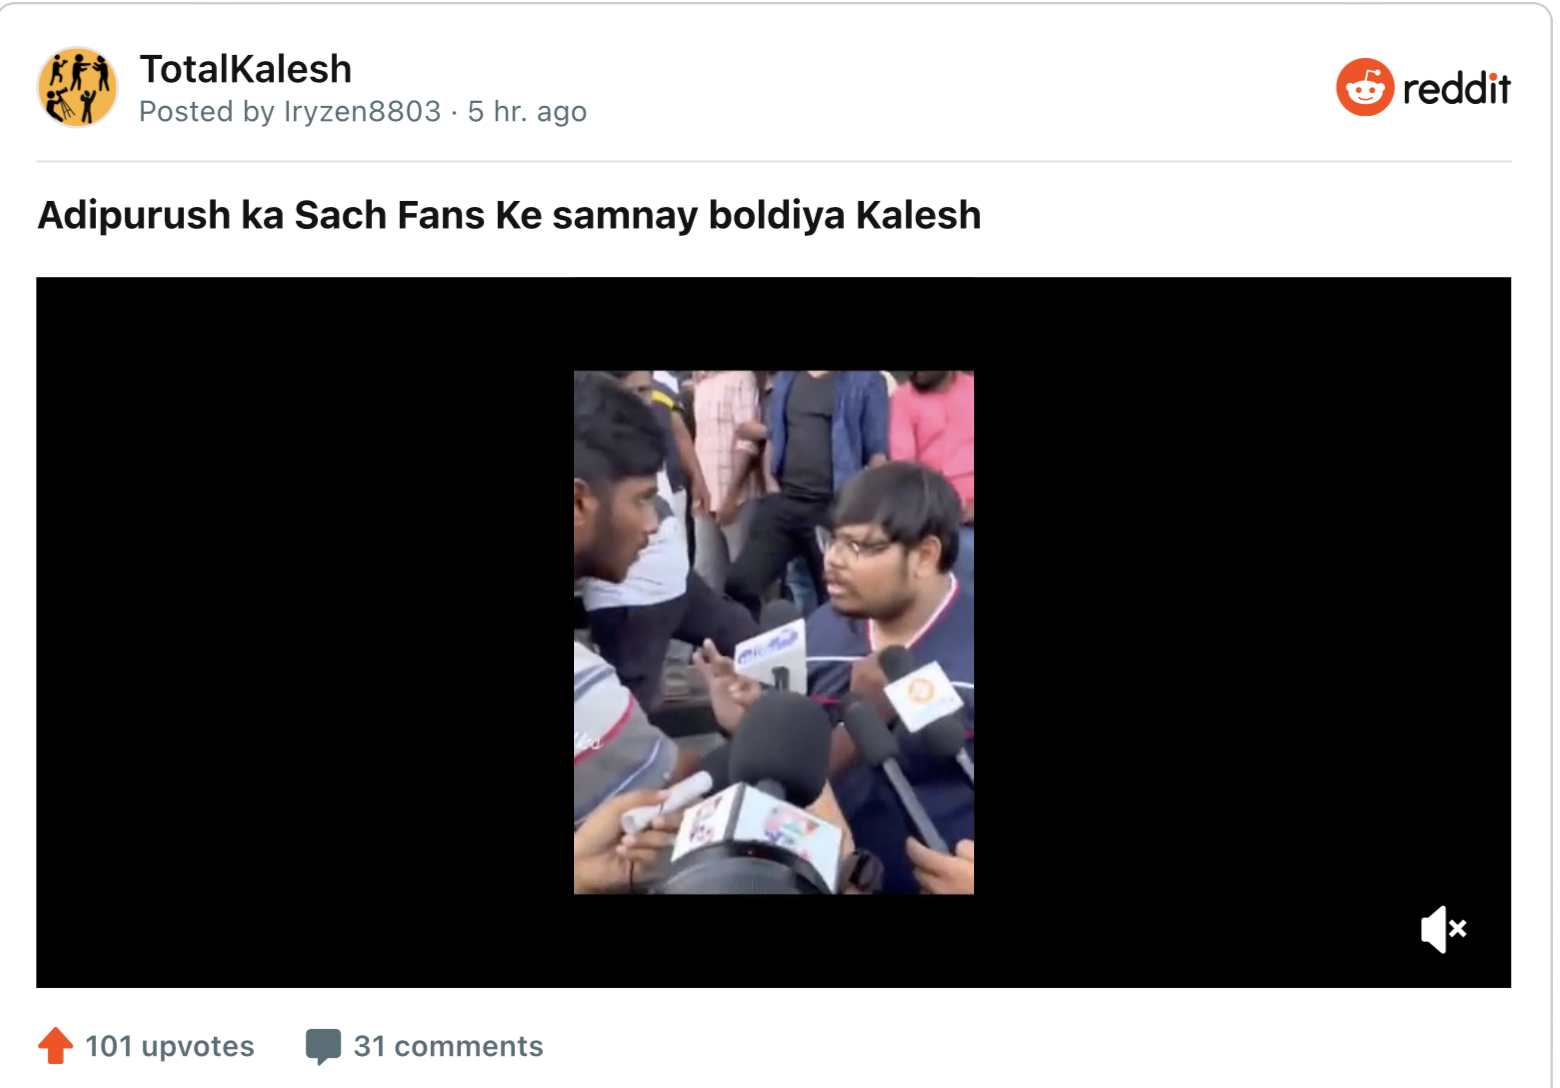Click the comment bubble icon
Image resolution: width=1560 pixels, height=1088 pixels.
click(323, 1046)
